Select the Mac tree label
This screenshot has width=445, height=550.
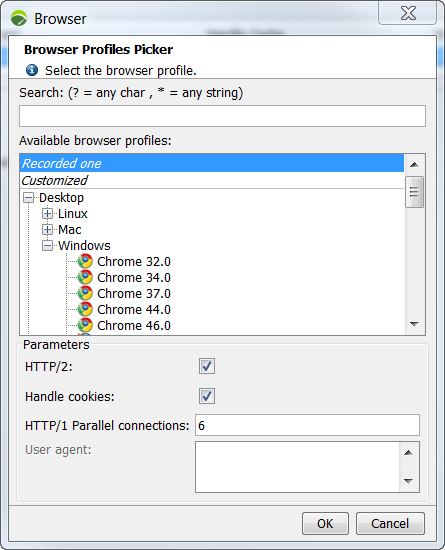[69, 229]
